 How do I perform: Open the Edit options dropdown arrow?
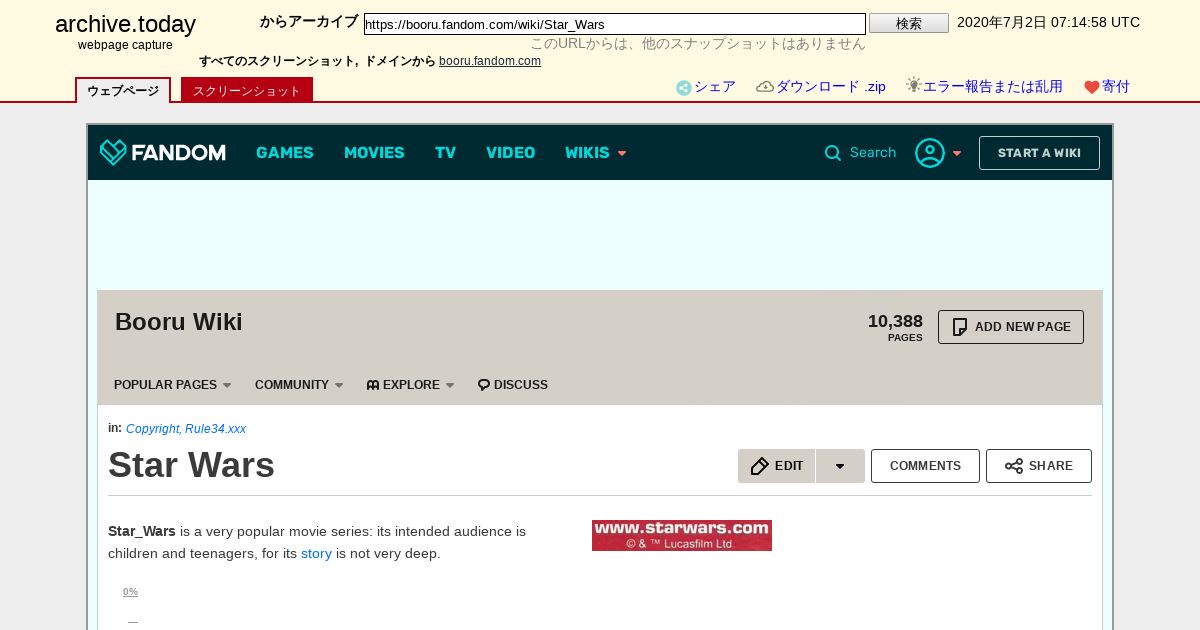coord(840,466)
